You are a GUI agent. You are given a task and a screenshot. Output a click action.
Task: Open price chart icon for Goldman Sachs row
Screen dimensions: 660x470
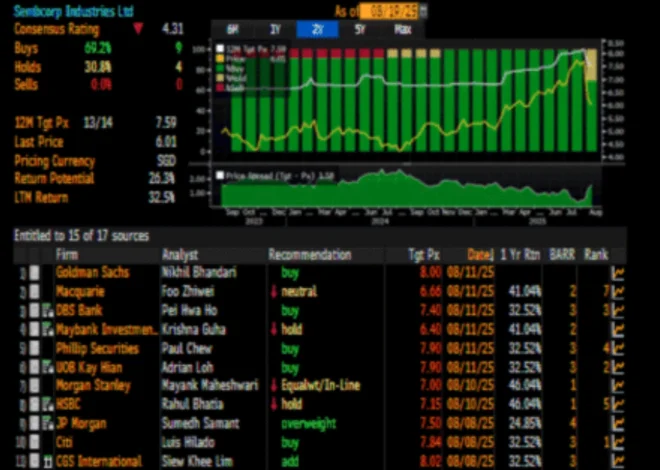(x=617, y=274)
